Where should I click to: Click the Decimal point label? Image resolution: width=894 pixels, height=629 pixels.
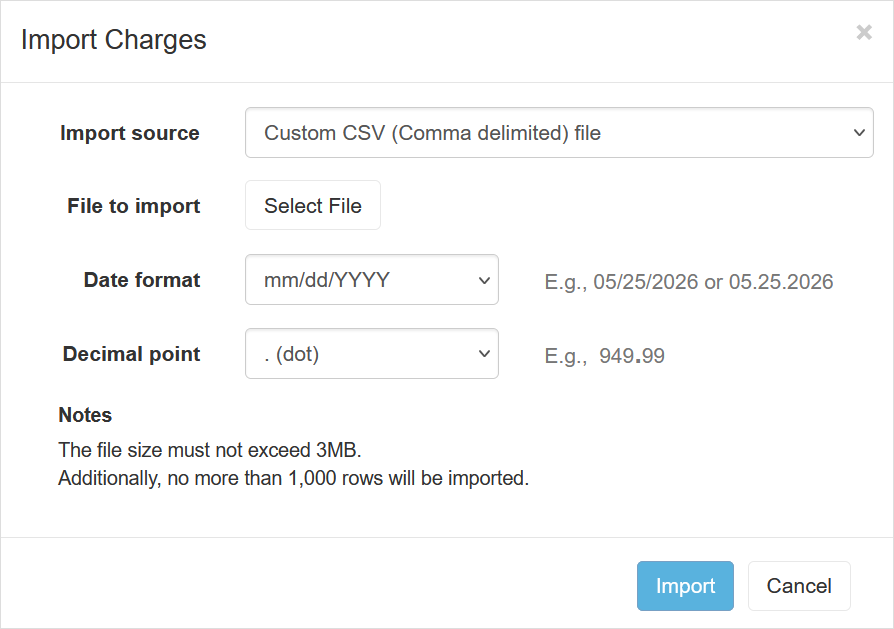click(x=132, y=354)
